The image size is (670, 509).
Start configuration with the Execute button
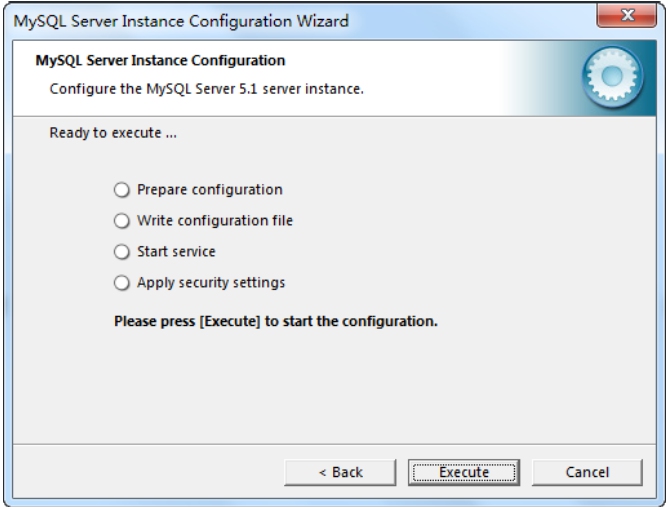(x=464, y=472)
